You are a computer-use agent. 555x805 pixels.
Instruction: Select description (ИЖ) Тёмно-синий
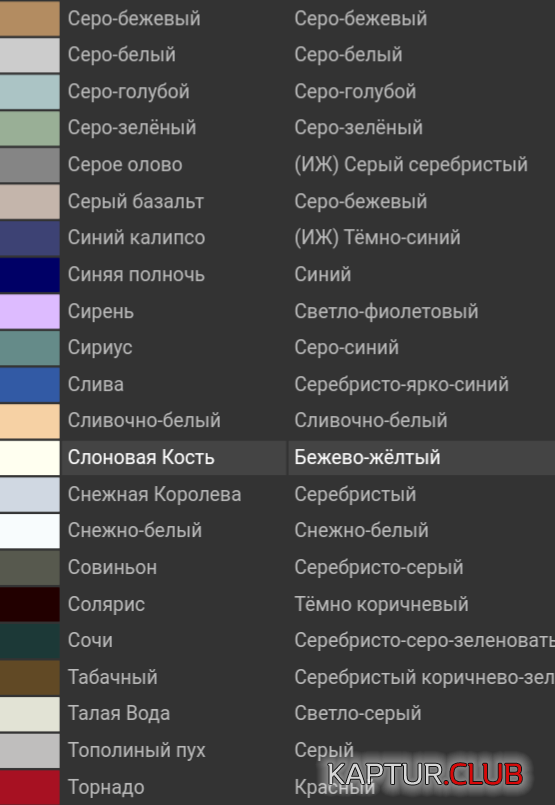[377, 238]
